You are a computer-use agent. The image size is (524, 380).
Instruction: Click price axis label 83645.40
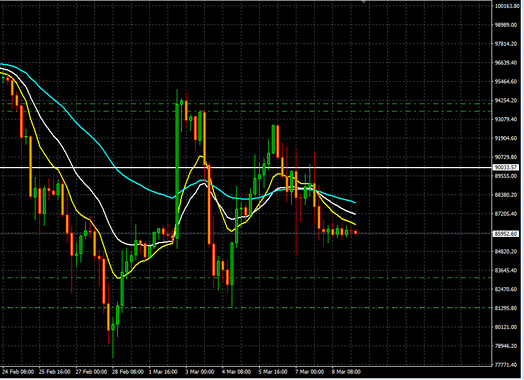[506, 270]
